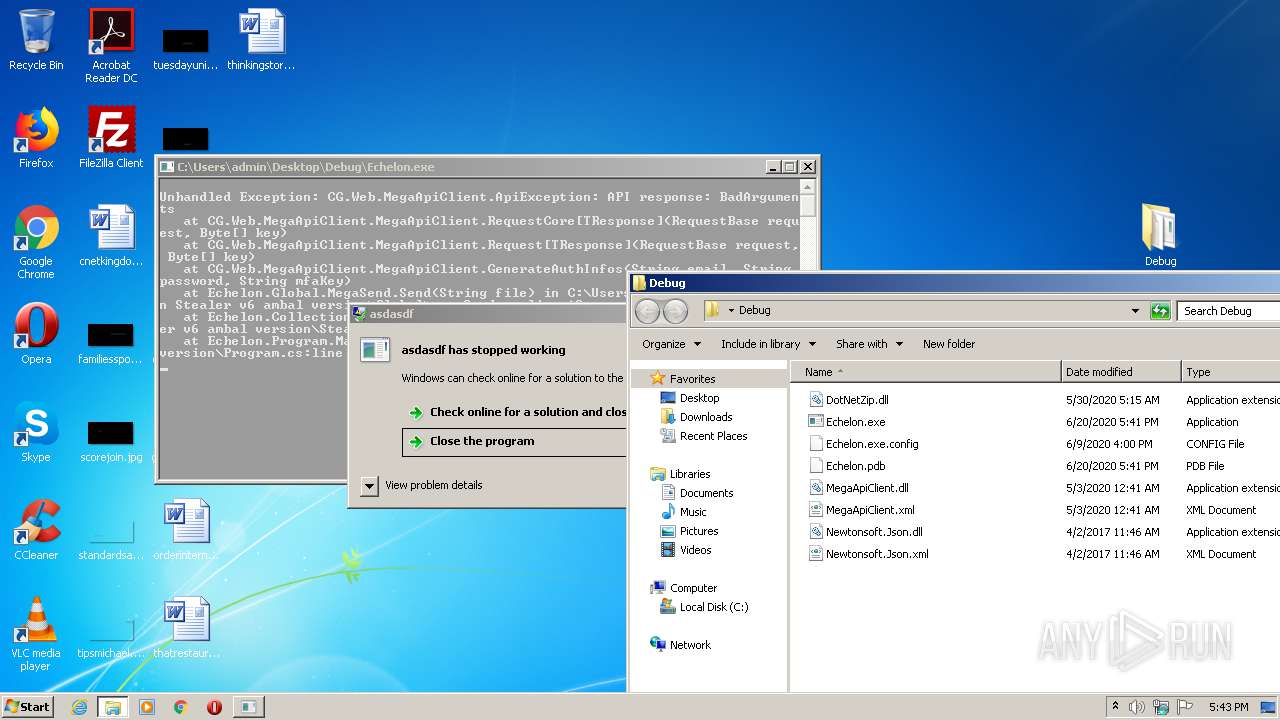Select the Debug folder on desktop
1280x720 pixels.
1160,236
